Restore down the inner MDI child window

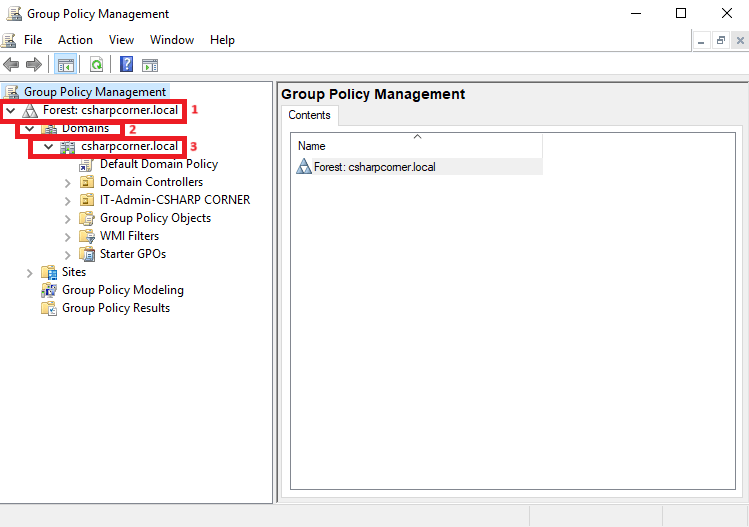coord(721,41)
